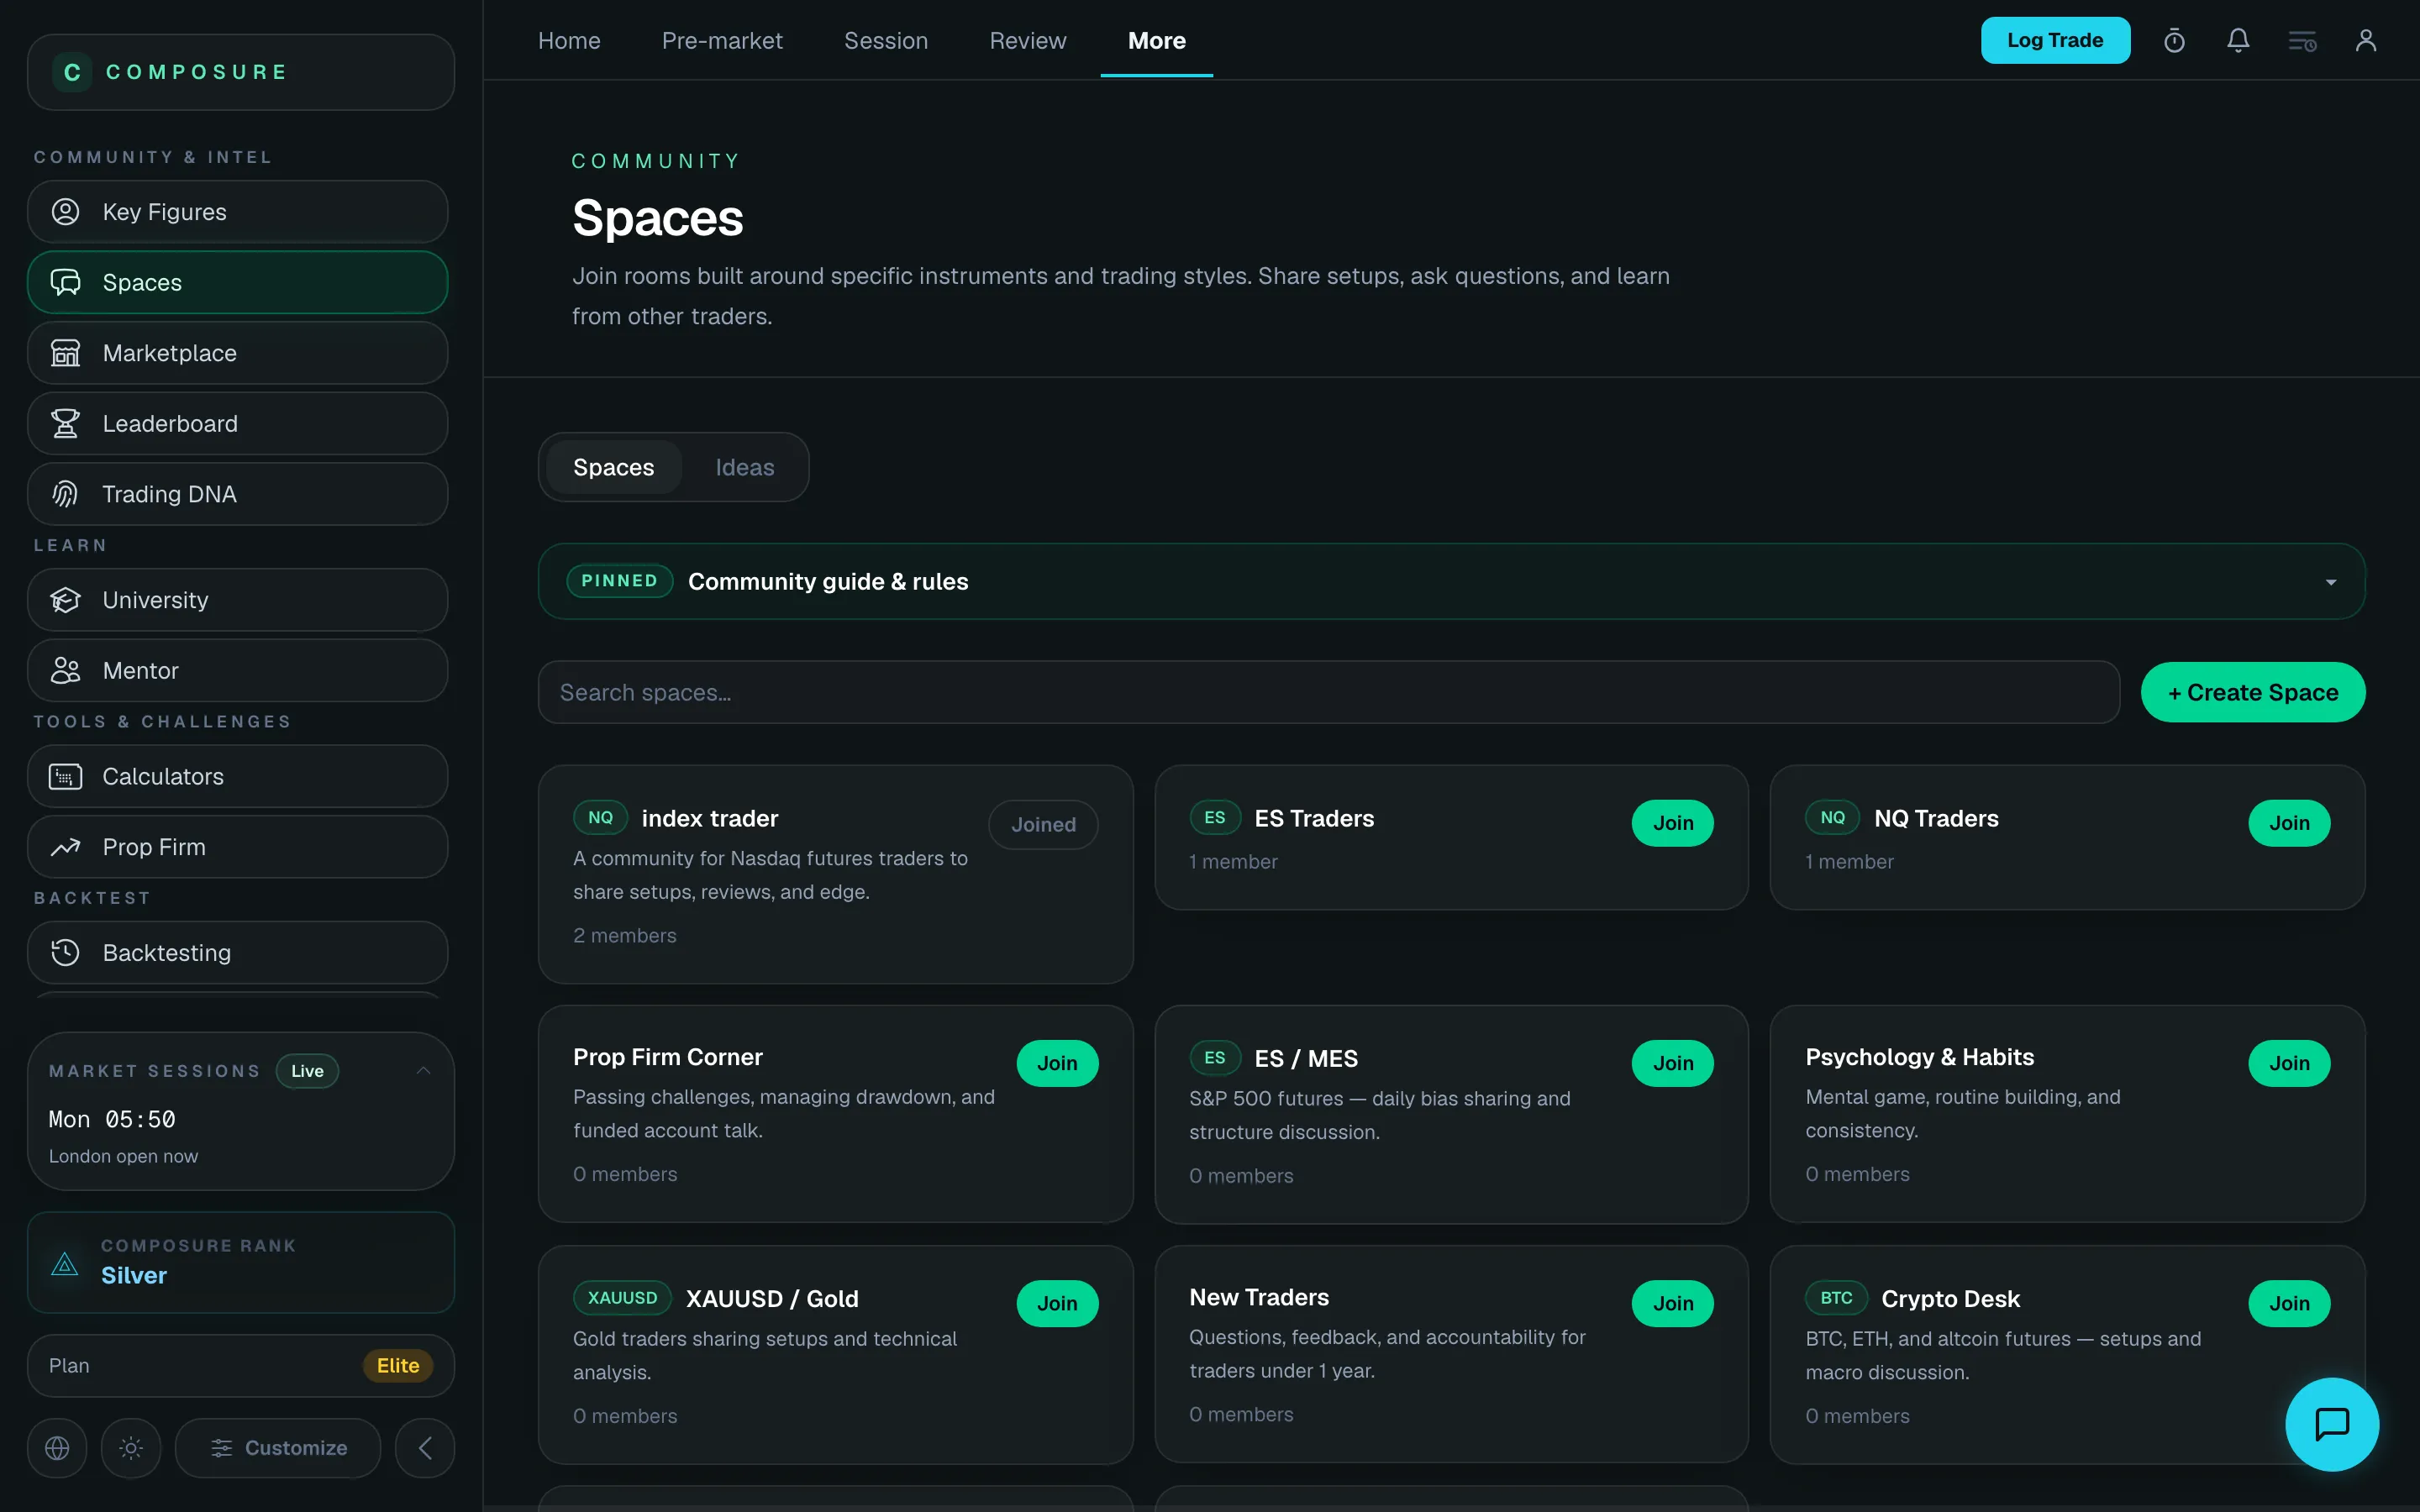Screen dimensions: 2420x1512
Task: Go to the Review tab
Action: 1028,41
